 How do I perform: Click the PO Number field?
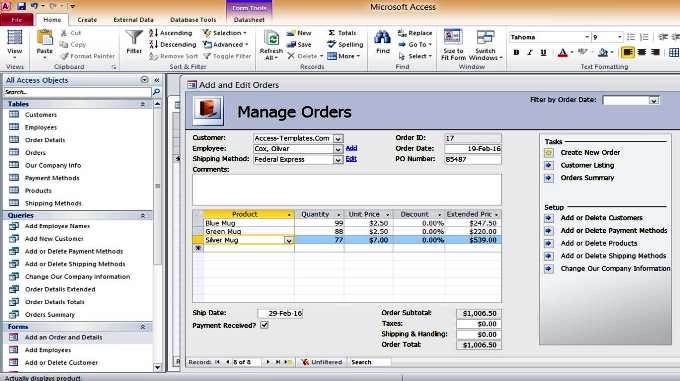(x=473, y=160)
